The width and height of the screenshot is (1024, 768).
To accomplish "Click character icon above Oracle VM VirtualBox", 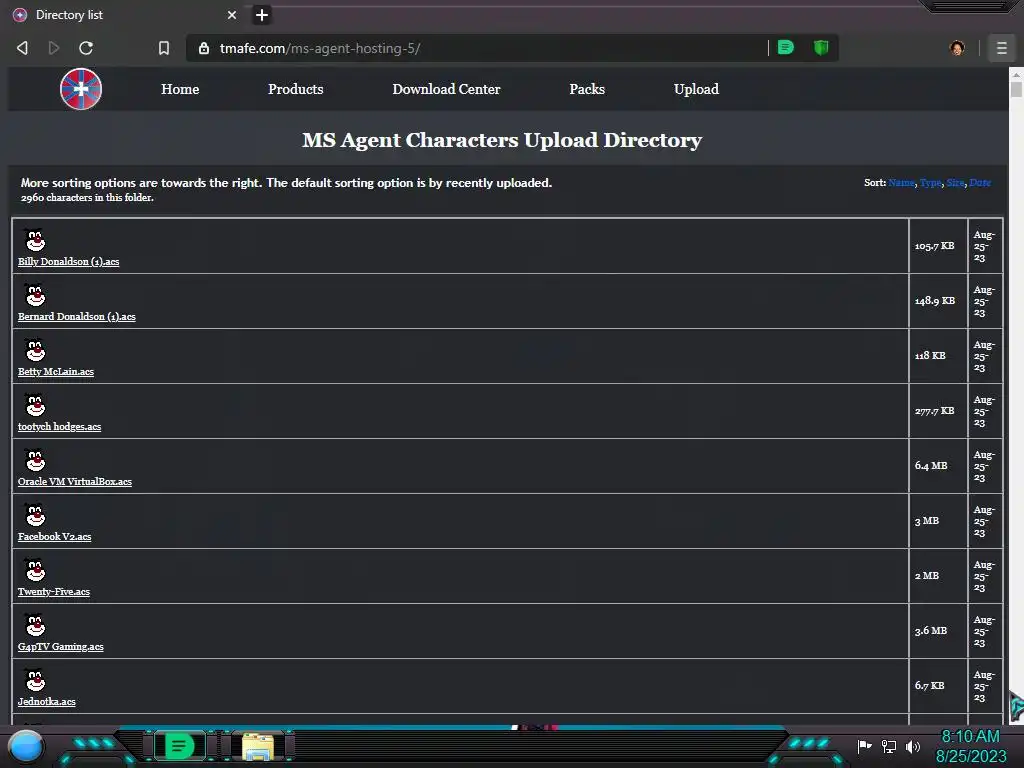I will click(35, 460).
